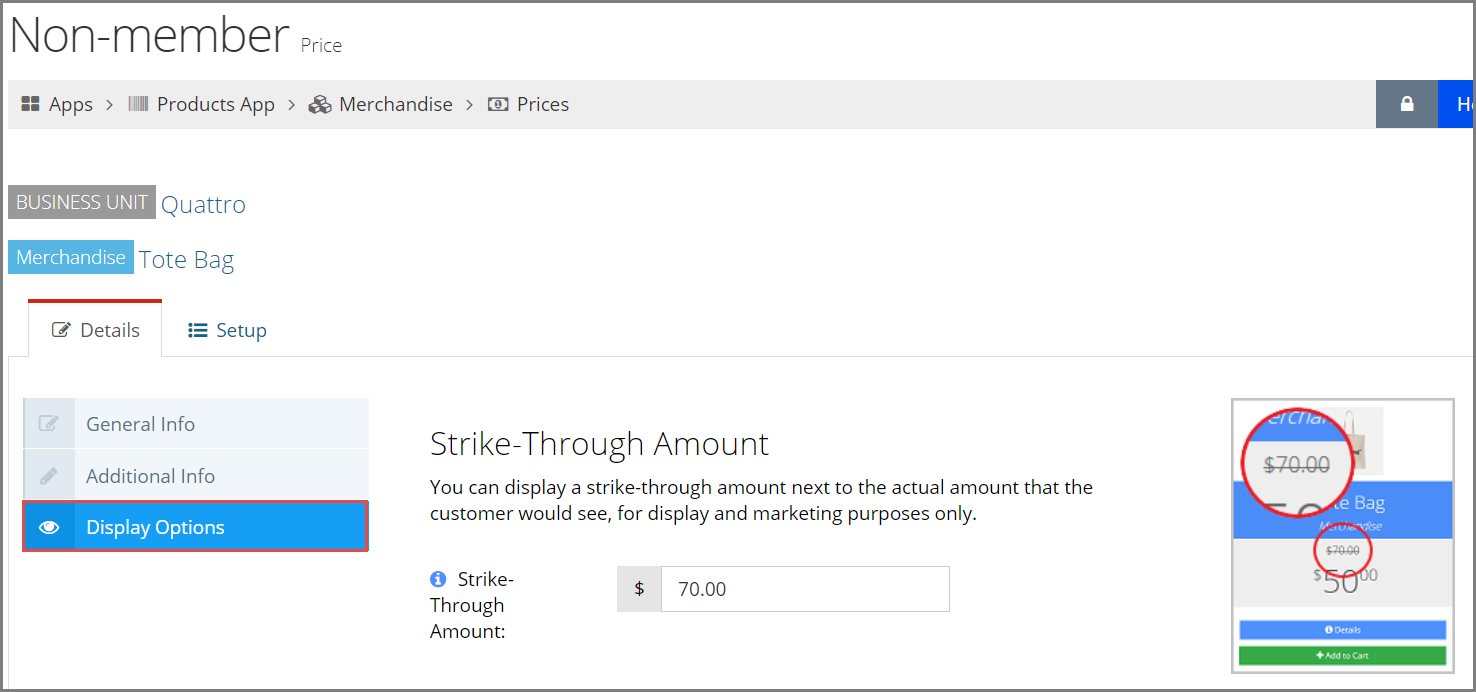This screenshot has width=1476, height=692.
Task: Click the Apps grid icon in breadcrumb
Action: [30, 104]
